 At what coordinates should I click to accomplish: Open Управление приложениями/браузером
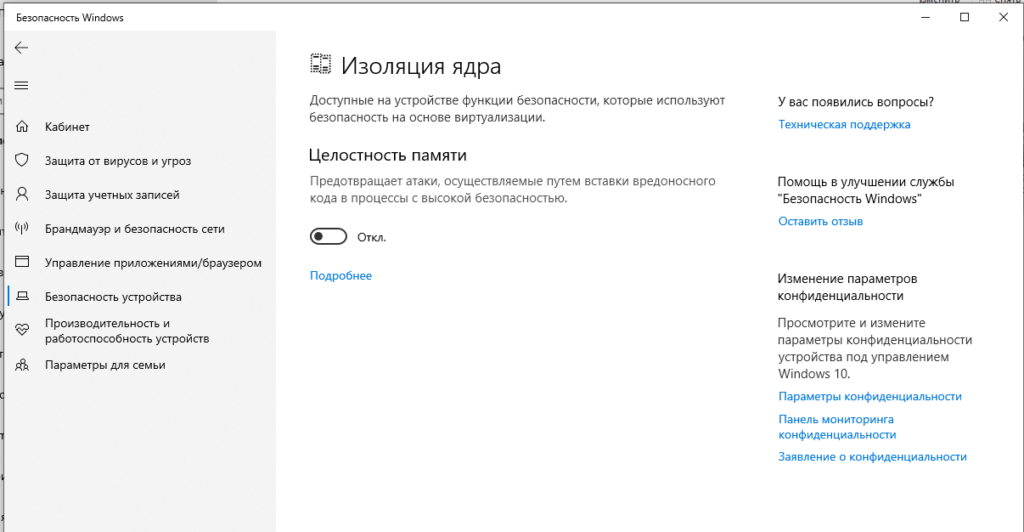click(153, 262)
